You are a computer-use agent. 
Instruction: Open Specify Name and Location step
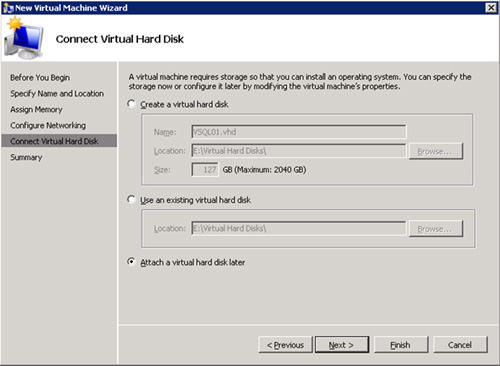click(x=57, y=94)
